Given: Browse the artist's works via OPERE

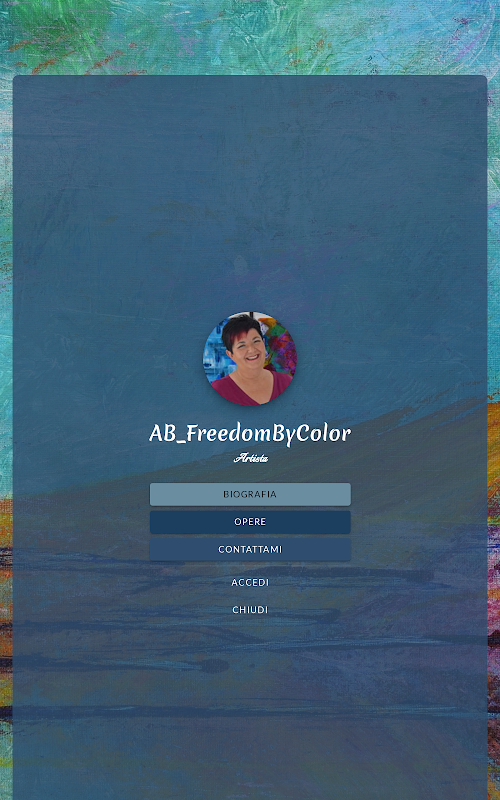Looking at the screenshot, I should 250,522.
